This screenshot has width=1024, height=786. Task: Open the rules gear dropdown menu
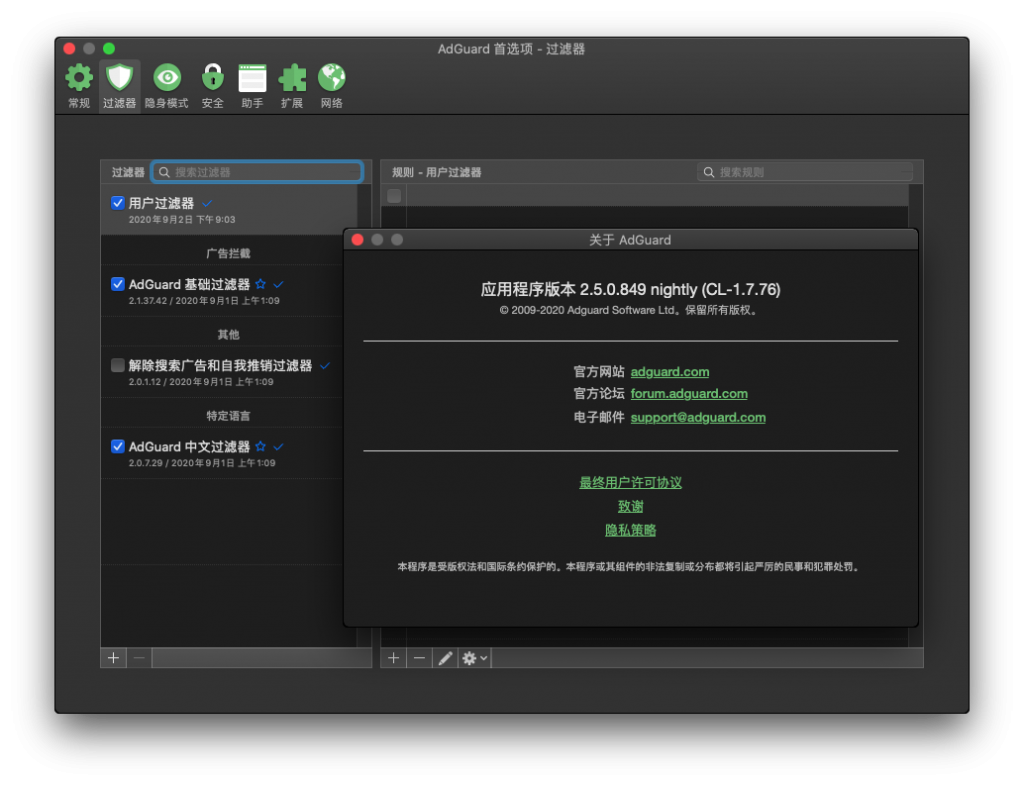click(x=475, y=657)
